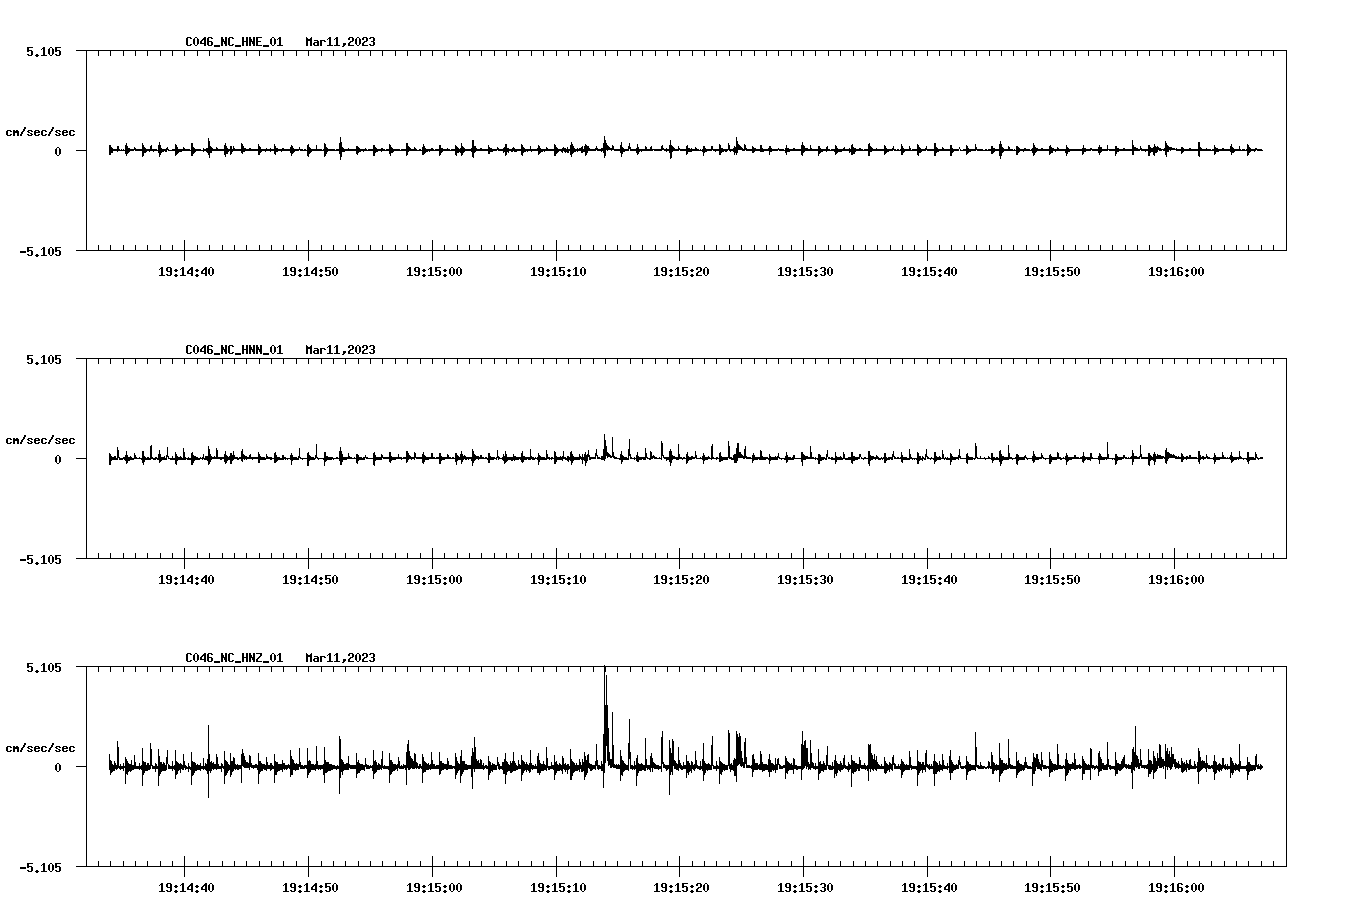Click the 19:14:40 timestamp on top axis

[185, 270]
